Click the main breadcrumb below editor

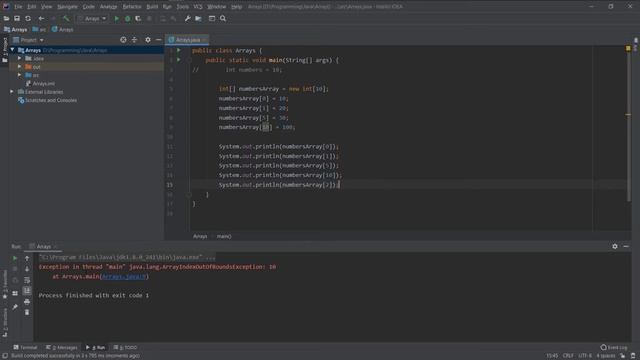coord(224,236)
